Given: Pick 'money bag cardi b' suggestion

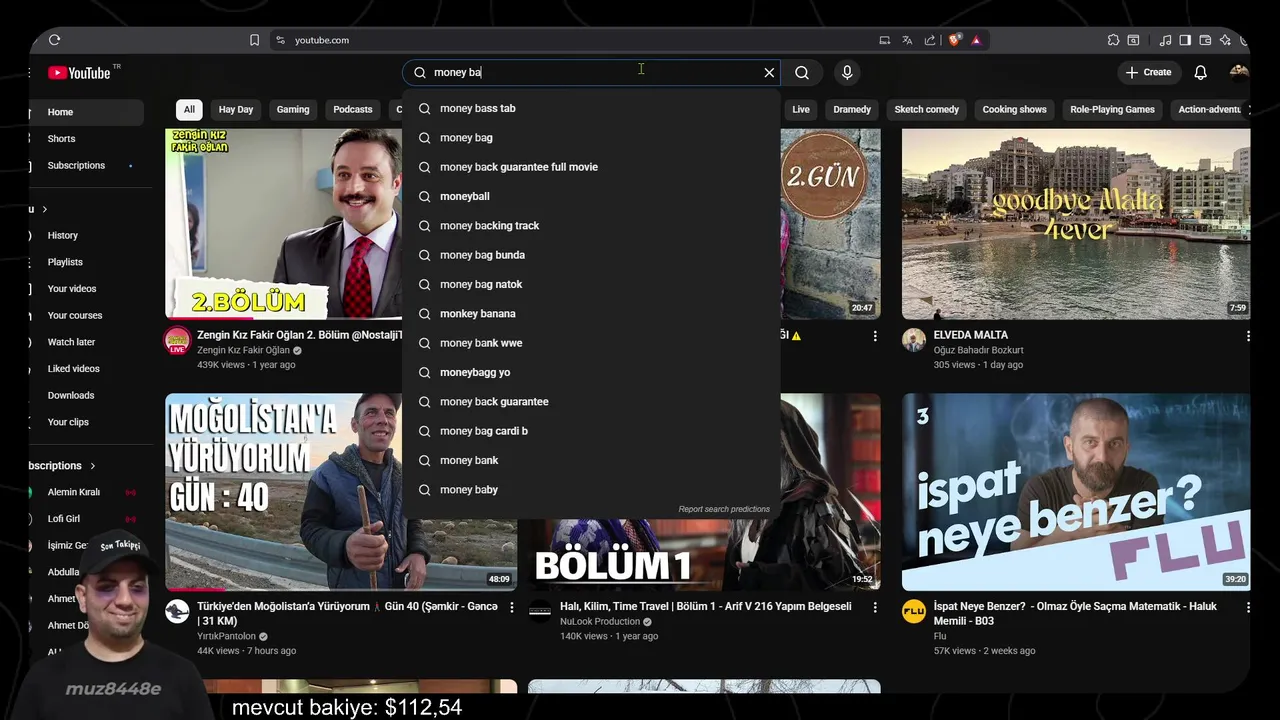Looking at the screenshot, I should point(591,431).
